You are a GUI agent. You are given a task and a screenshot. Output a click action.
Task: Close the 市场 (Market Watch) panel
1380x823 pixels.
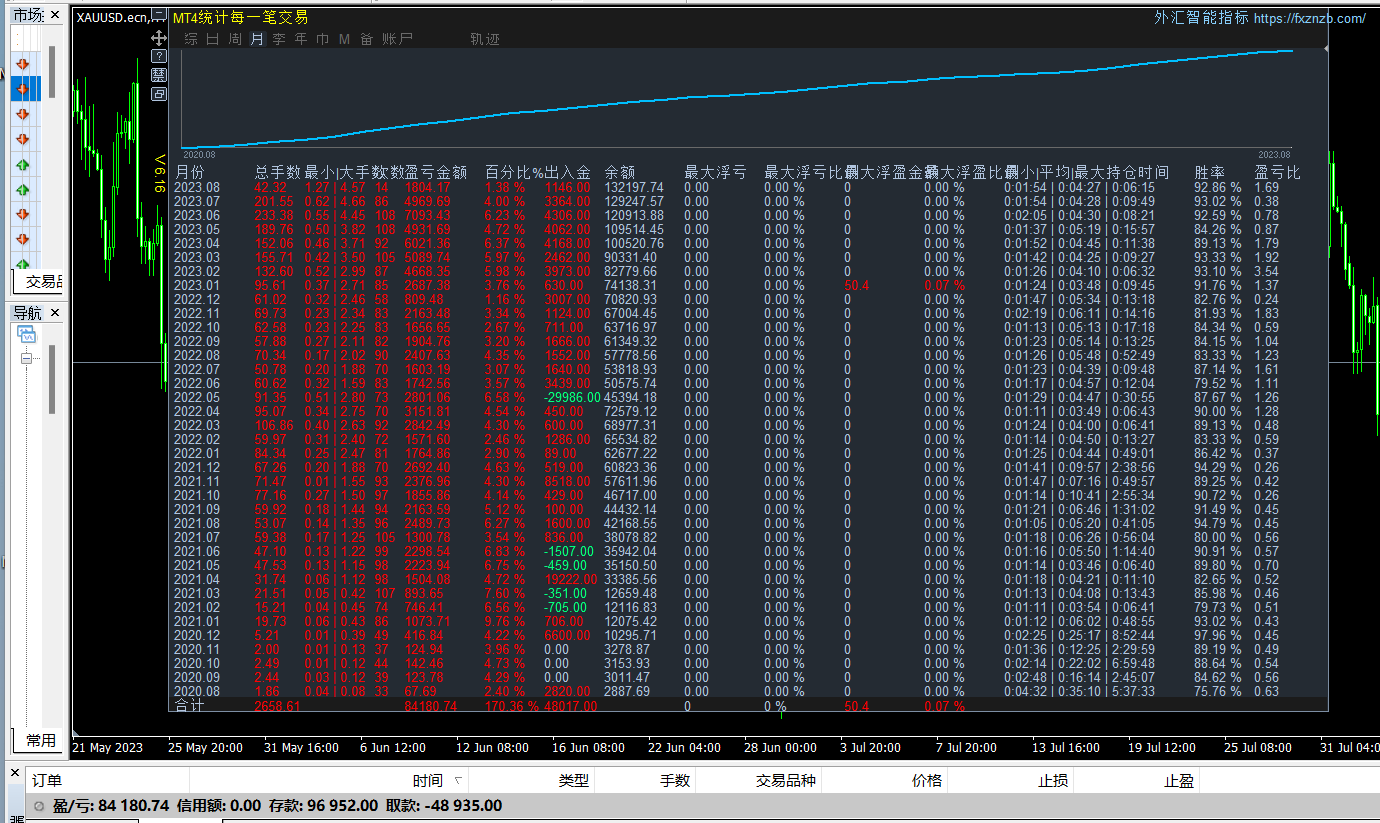(55, 15)
